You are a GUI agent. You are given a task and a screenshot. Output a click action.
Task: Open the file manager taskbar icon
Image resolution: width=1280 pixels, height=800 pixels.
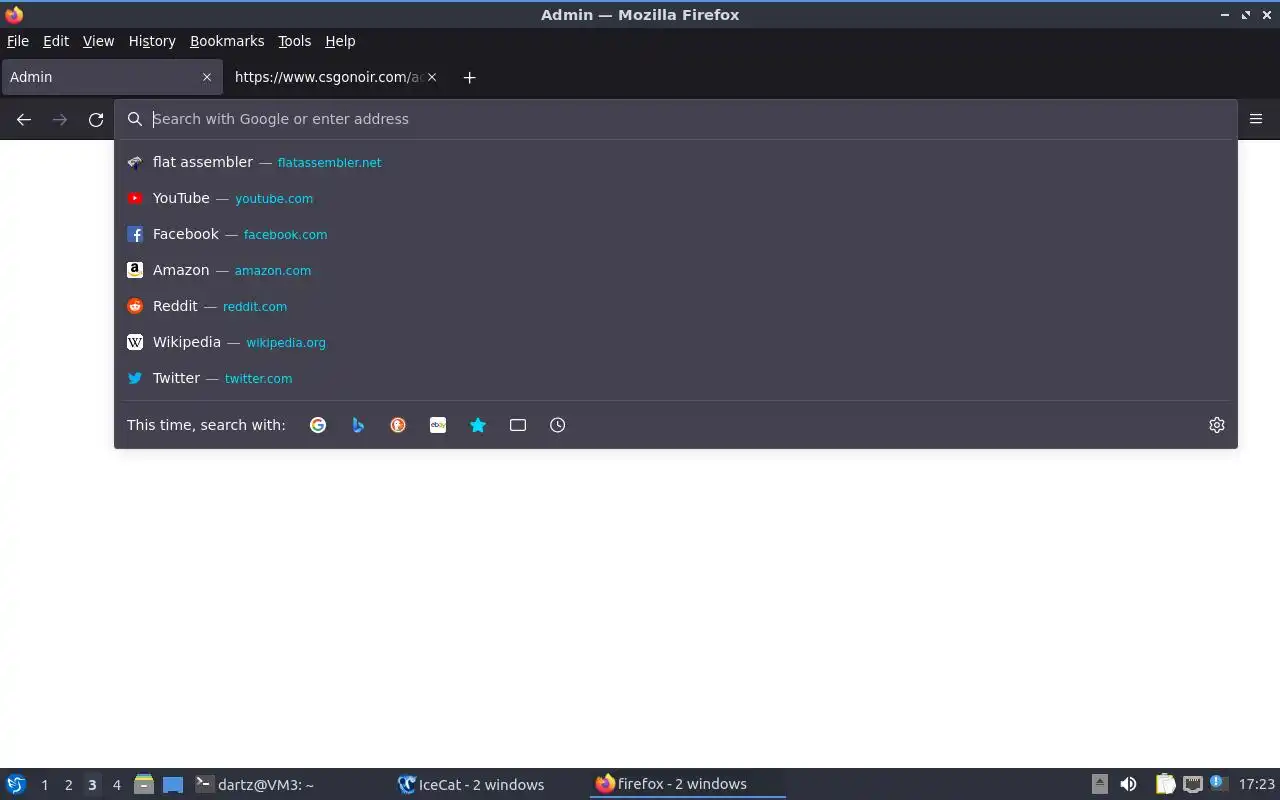pos(144,785)
